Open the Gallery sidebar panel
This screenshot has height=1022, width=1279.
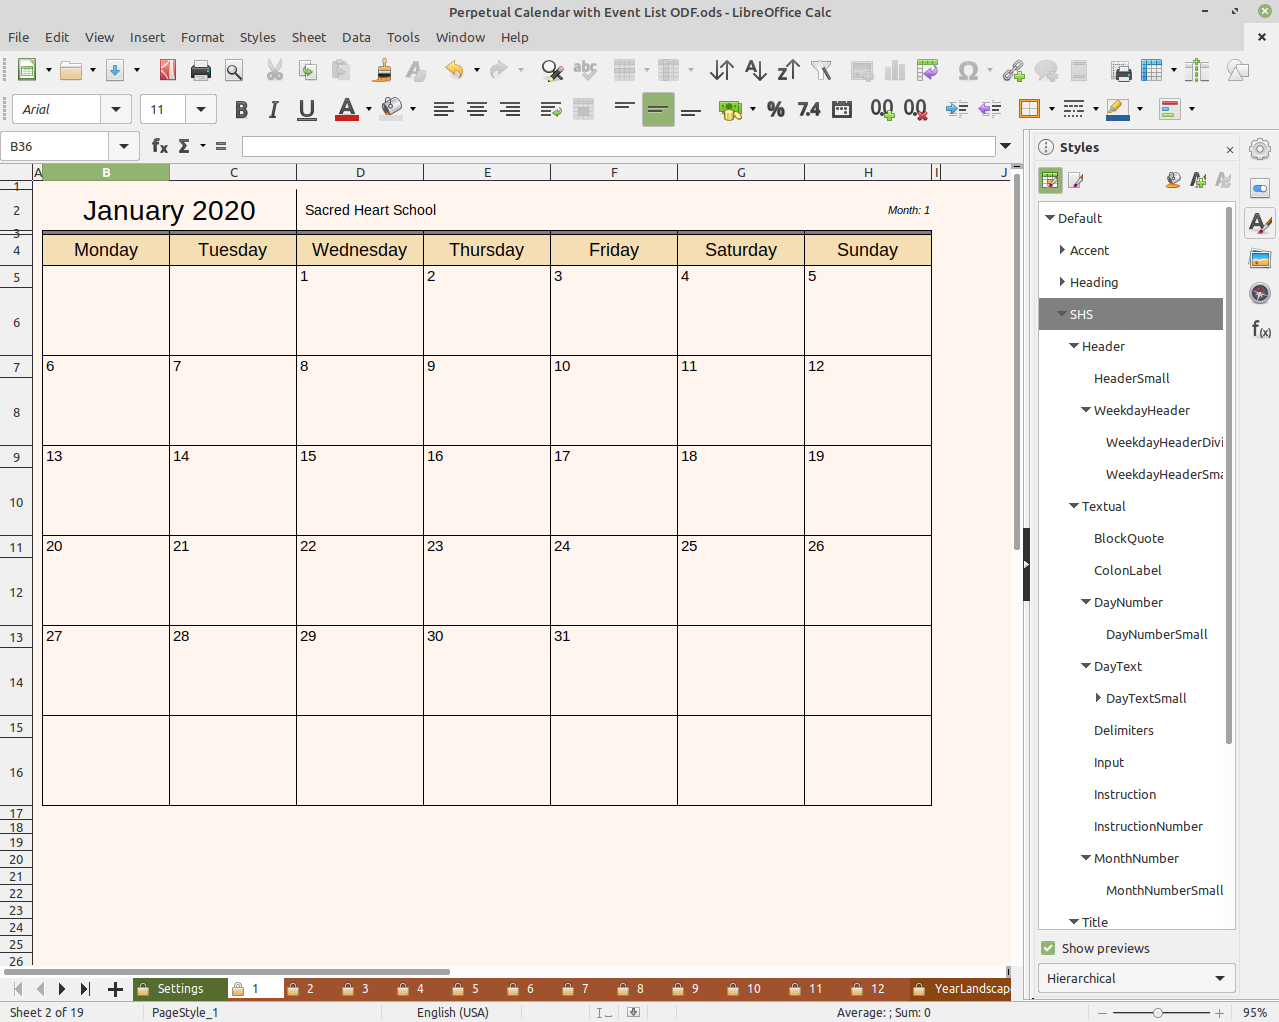point(1259,258)
